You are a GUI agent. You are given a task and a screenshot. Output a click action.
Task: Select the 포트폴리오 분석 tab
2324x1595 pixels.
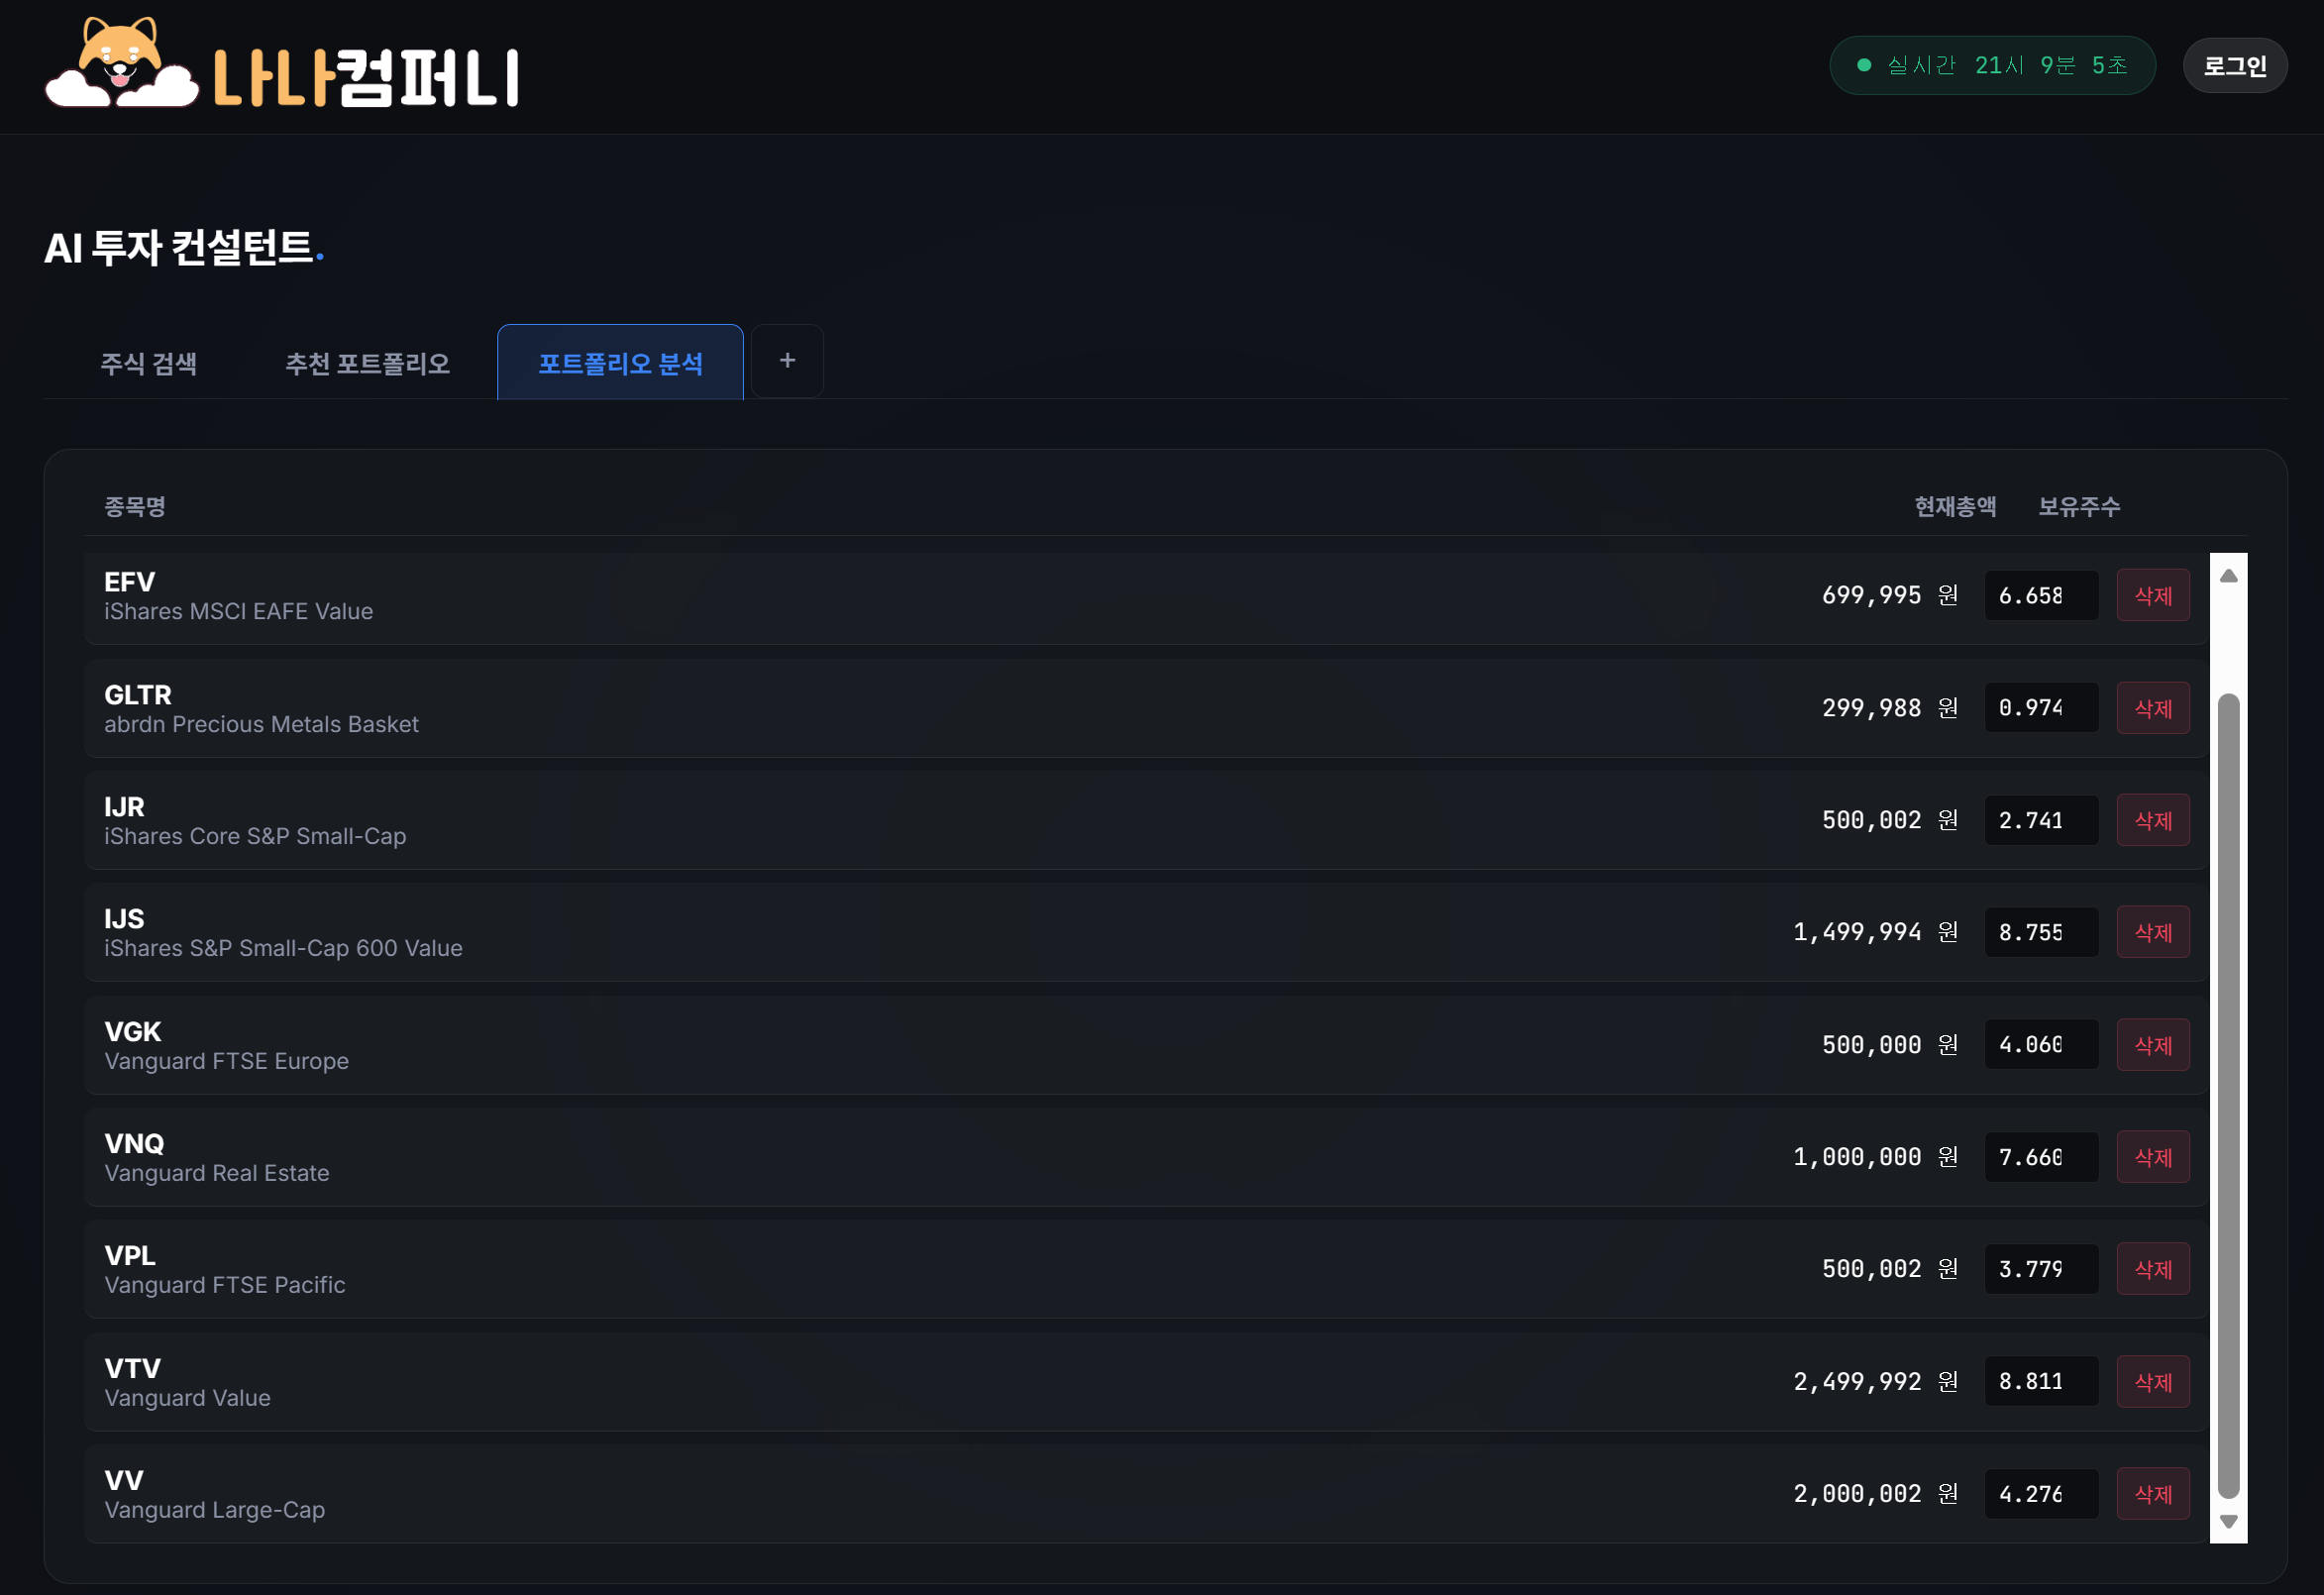[620, 363]
